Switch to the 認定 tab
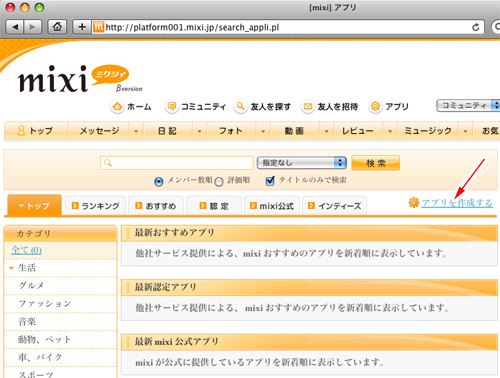The width and height of the screenshot is (500, 378). tap(214, 206)
